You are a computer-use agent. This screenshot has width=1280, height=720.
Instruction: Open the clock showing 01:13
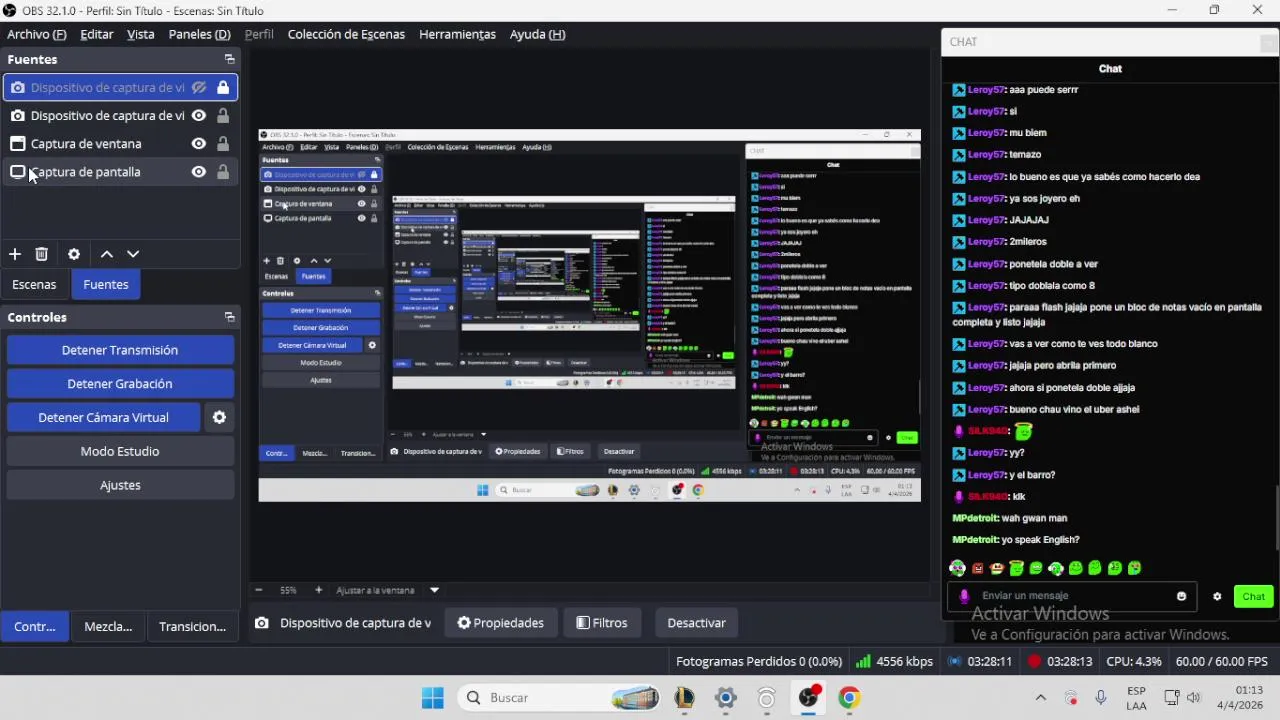coord(1240,698)
